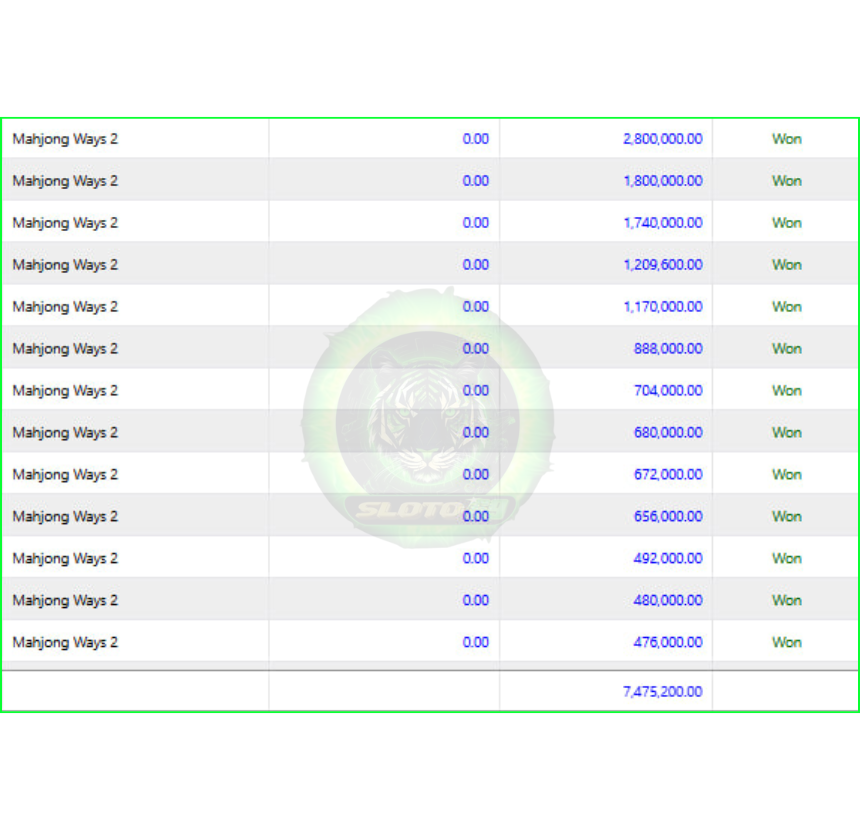Click Won status of 2,800,000.00 row
This screenshot has width=860, height=830.
[787, 139]
